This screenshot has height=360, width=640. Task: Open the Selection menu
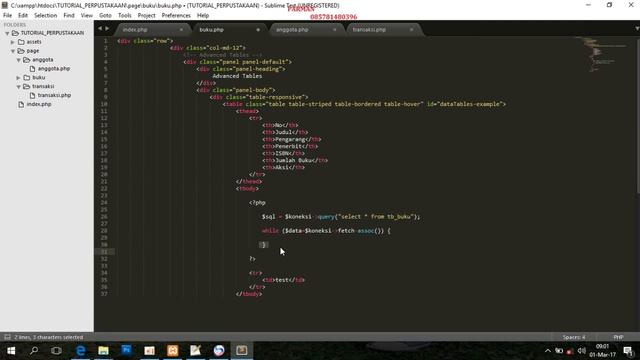[x=45, y=16]
